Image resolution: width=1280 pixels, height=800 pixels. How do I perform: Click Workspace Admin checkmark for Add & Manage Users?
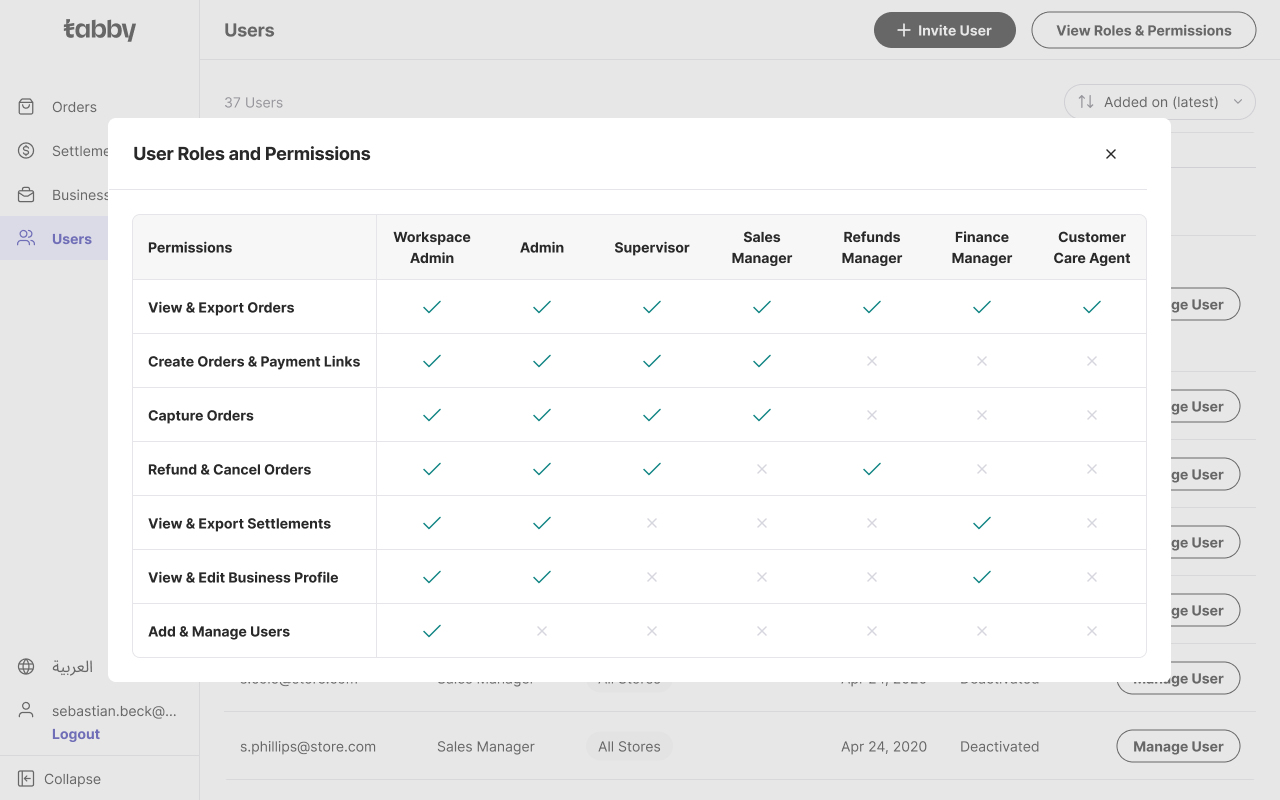tap(432, 631)
